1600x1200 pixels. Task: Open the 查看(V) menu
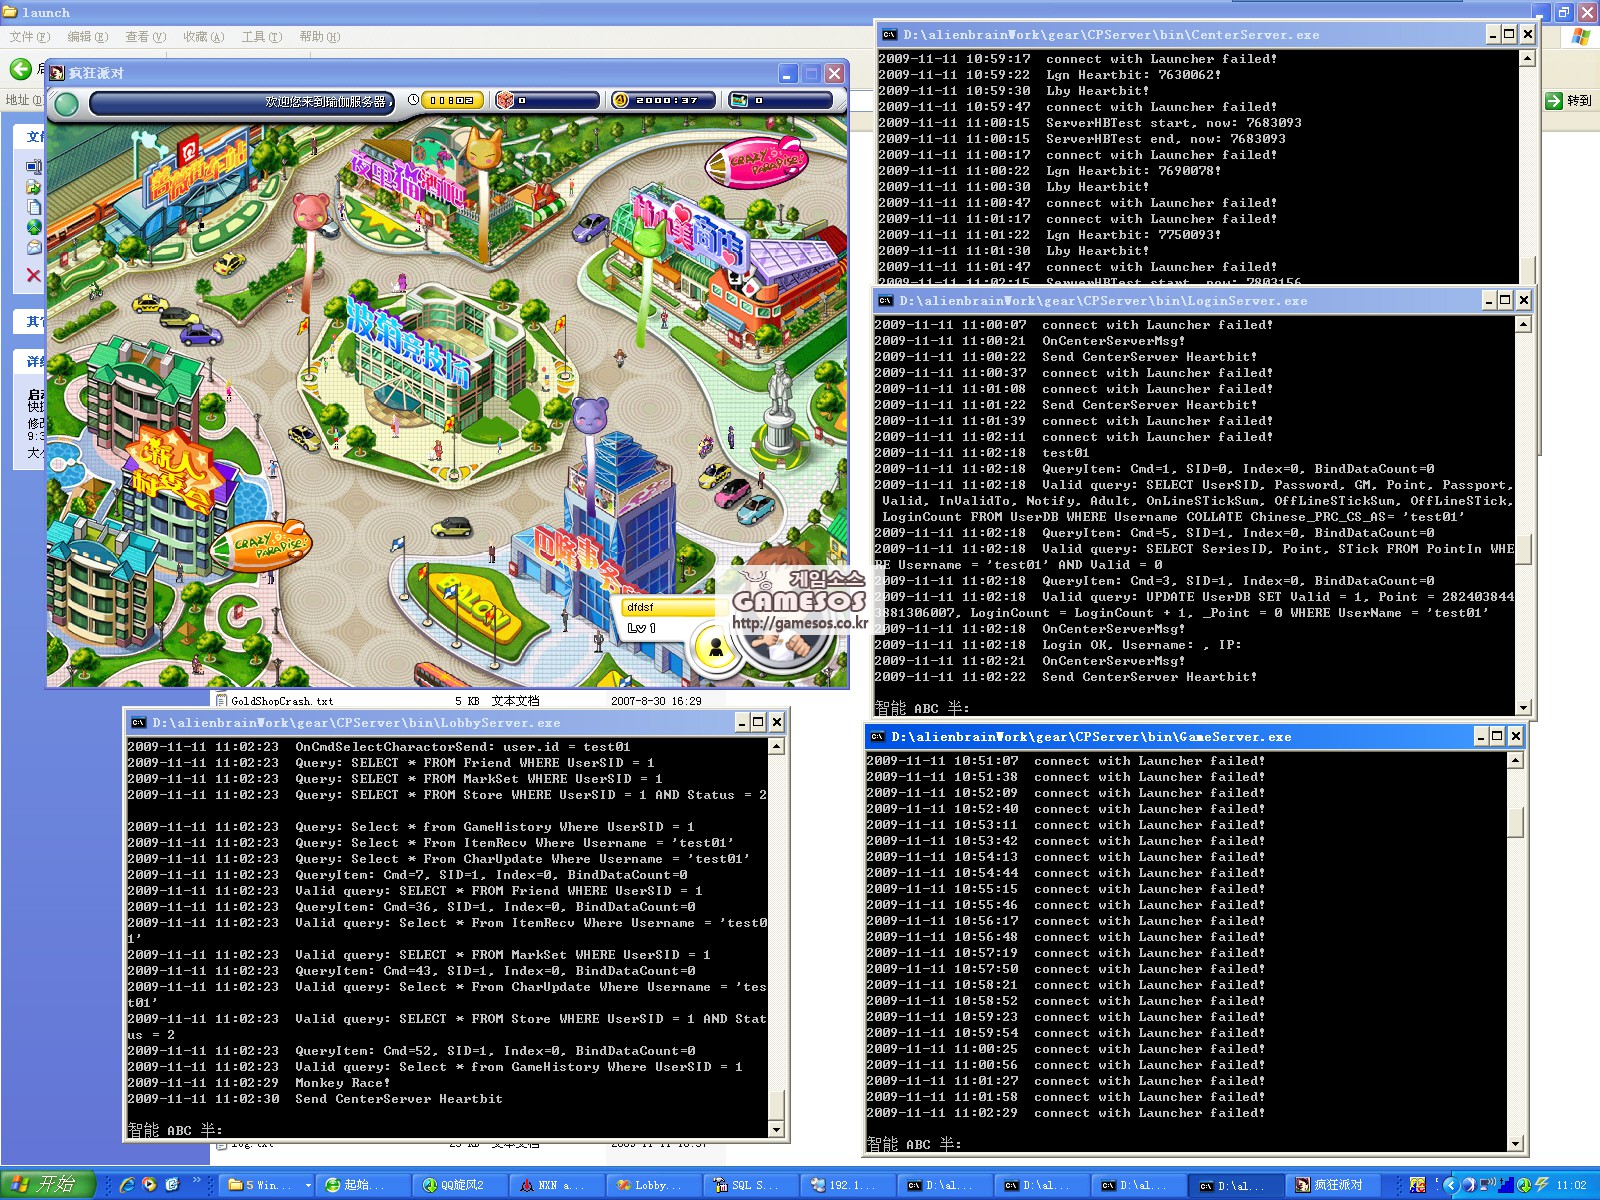[146, 36]
